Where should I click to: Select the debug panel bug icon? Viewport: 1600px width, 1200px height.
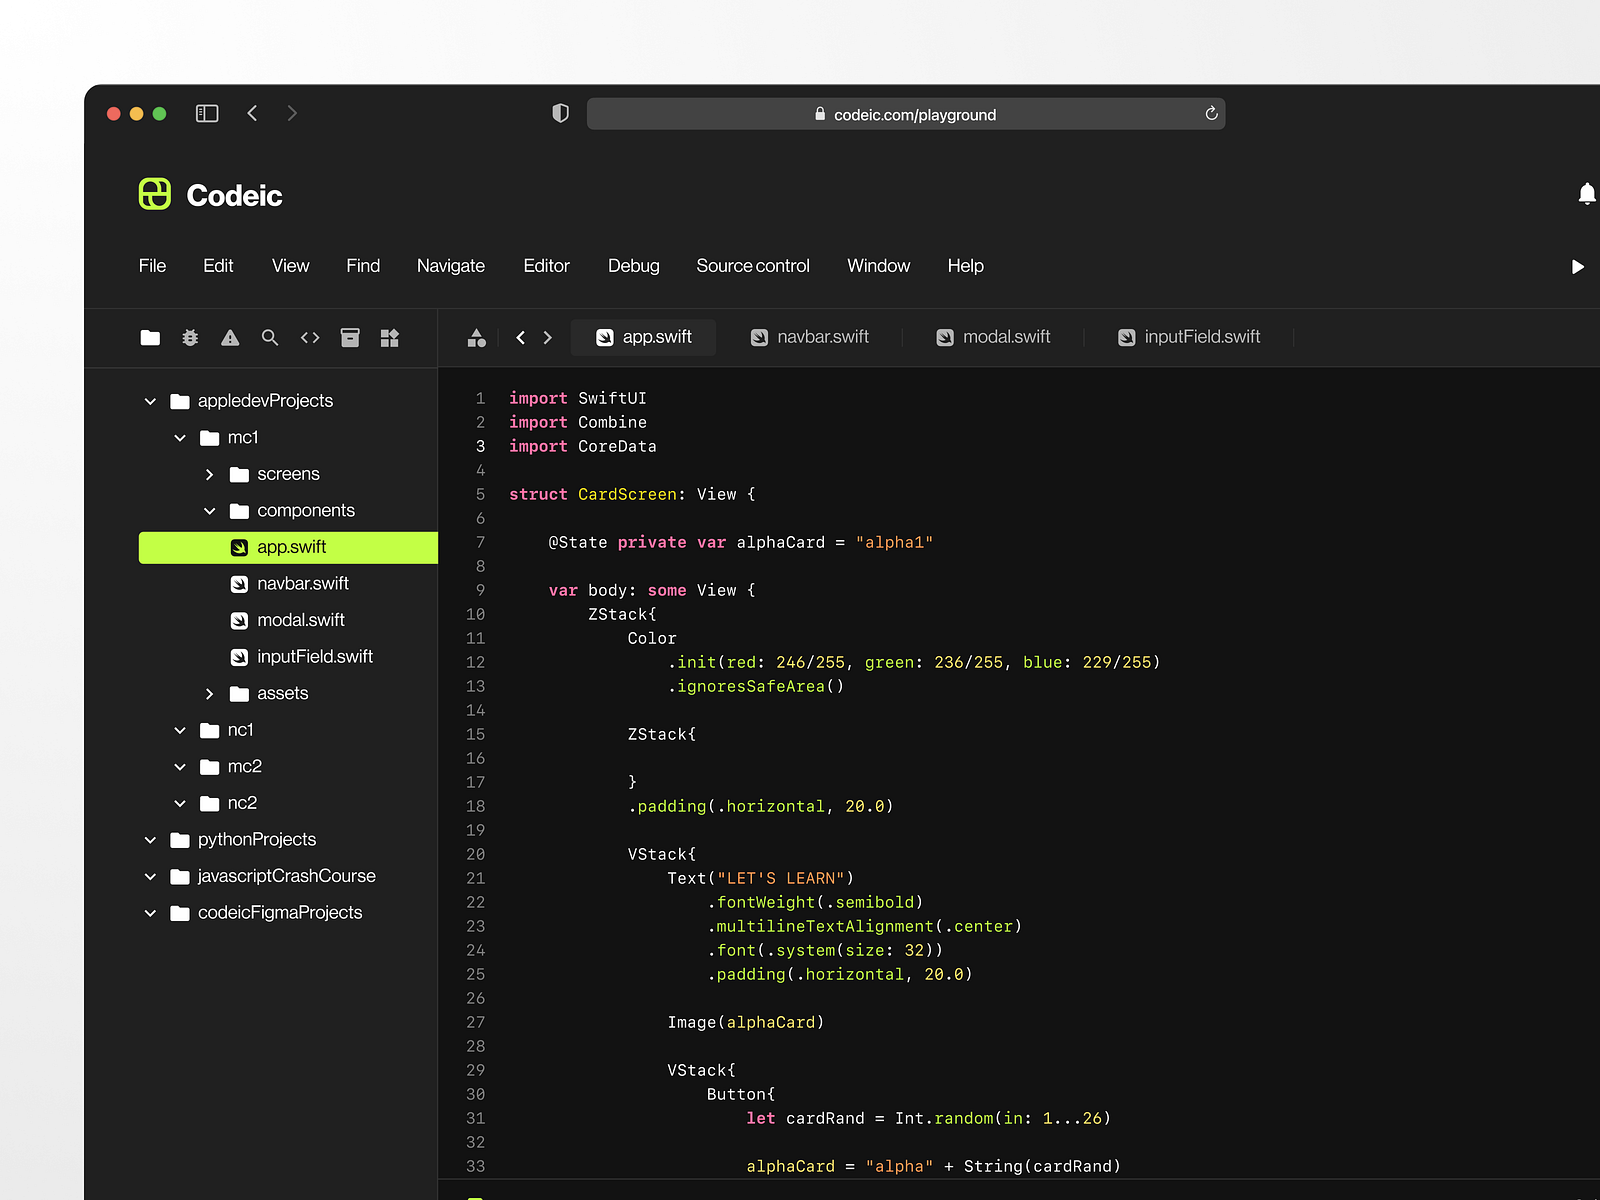point(190,338)
